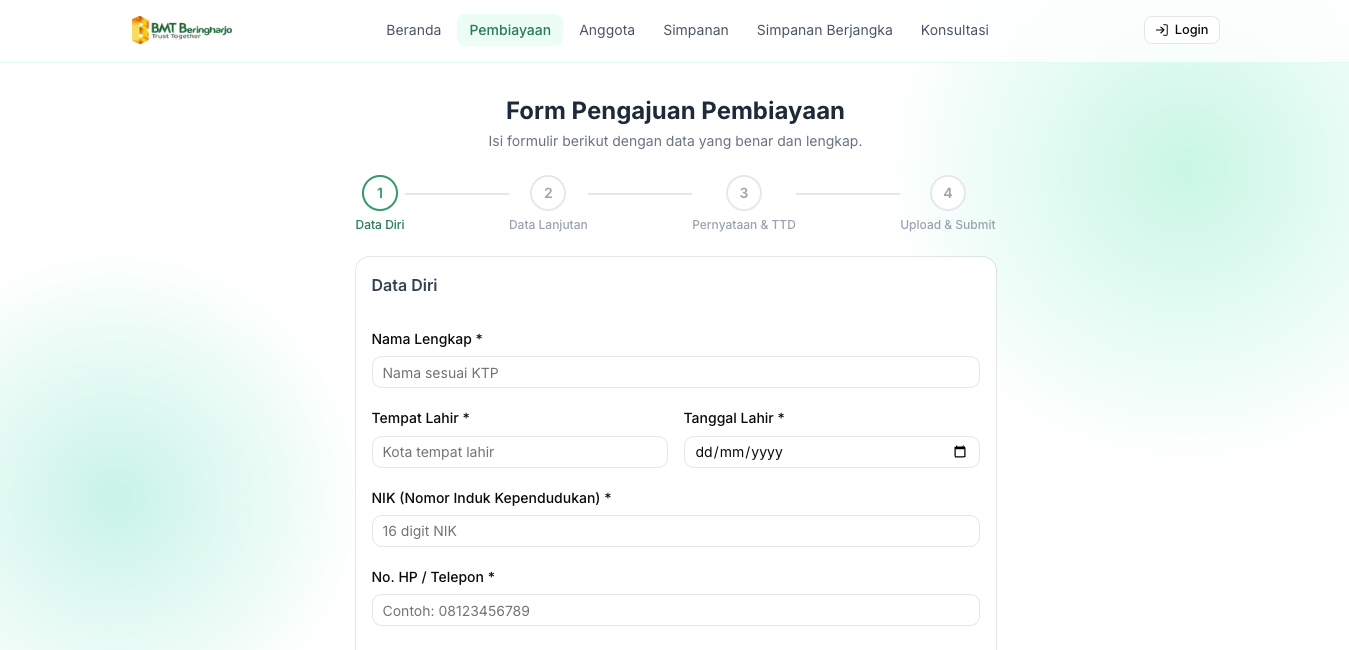Image resolution: width=1349 pixels, height=650 pixels.
Task: Go to step 4 Upload & Submit
Action: pos(948,193)
